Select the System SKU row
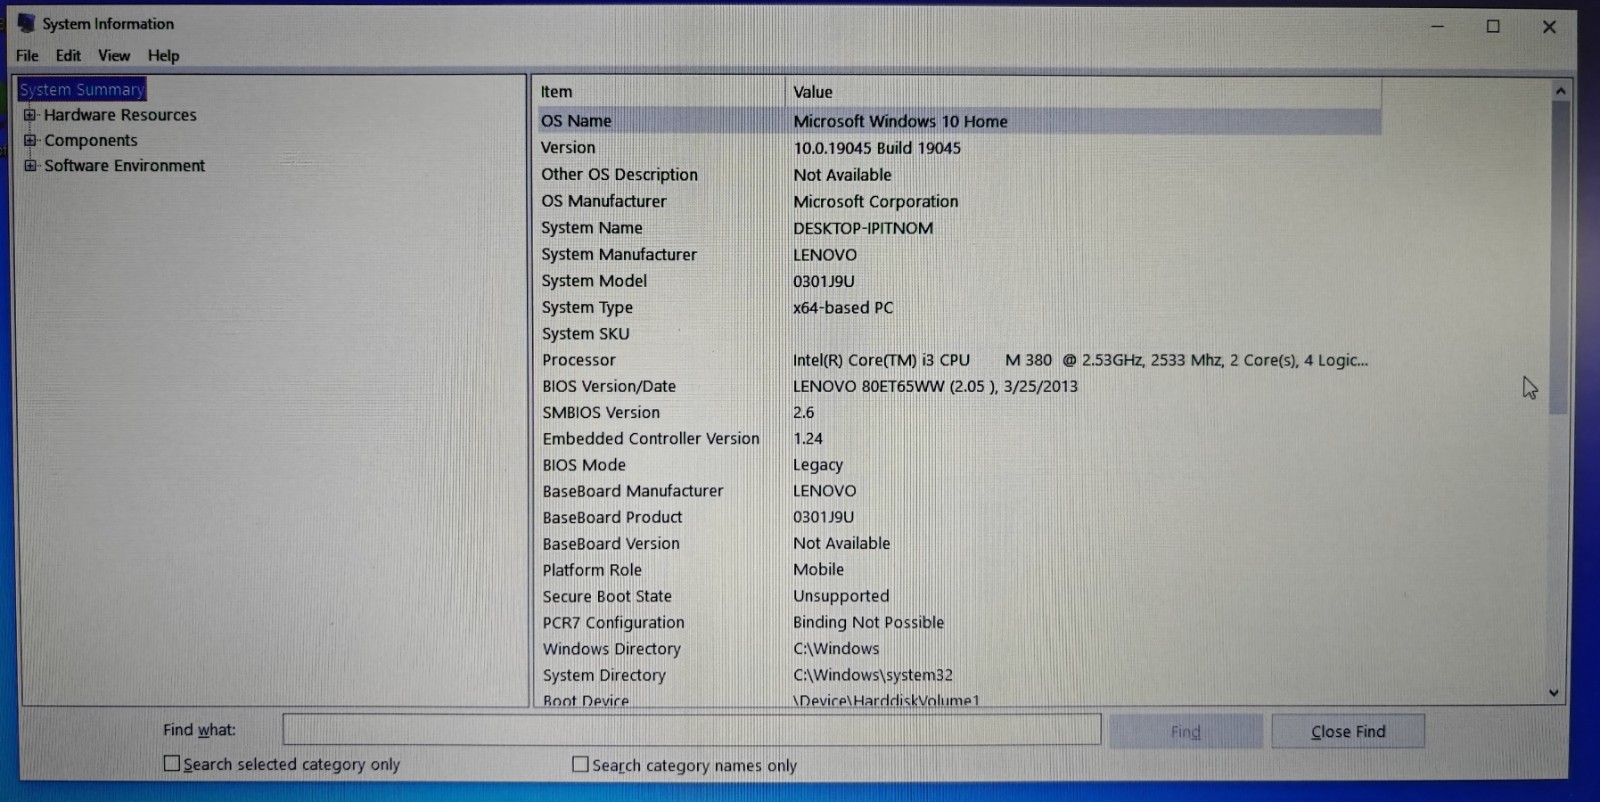 coord(959,334)
